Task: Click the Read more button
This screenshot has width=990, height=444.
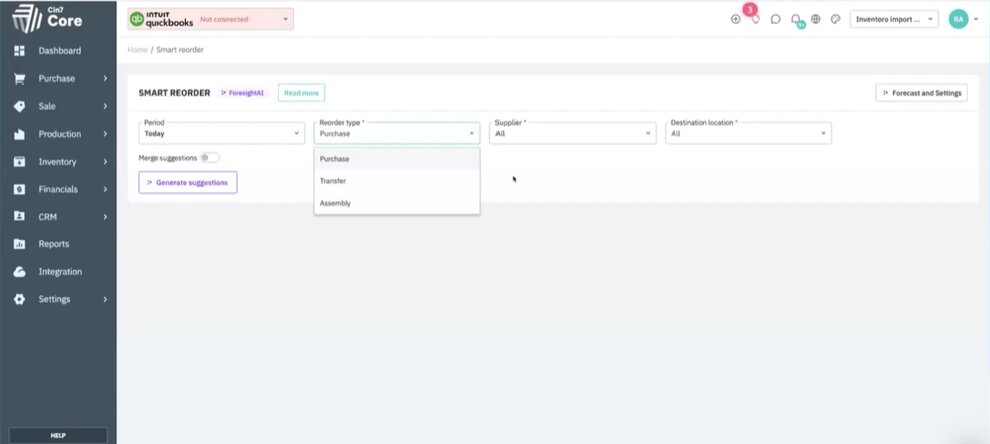Action: pos(301,93)
